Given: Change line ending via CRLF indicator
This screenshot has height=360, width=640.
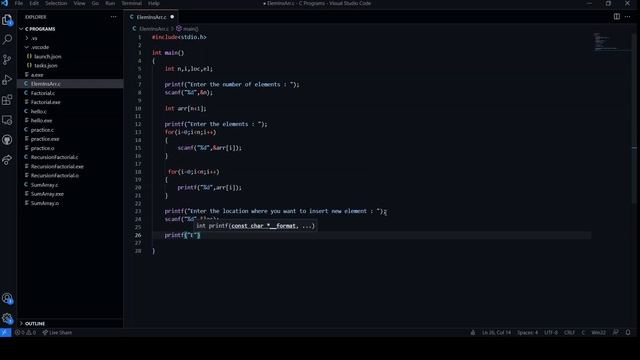Looking at the screenshot, I should (569, 333).
